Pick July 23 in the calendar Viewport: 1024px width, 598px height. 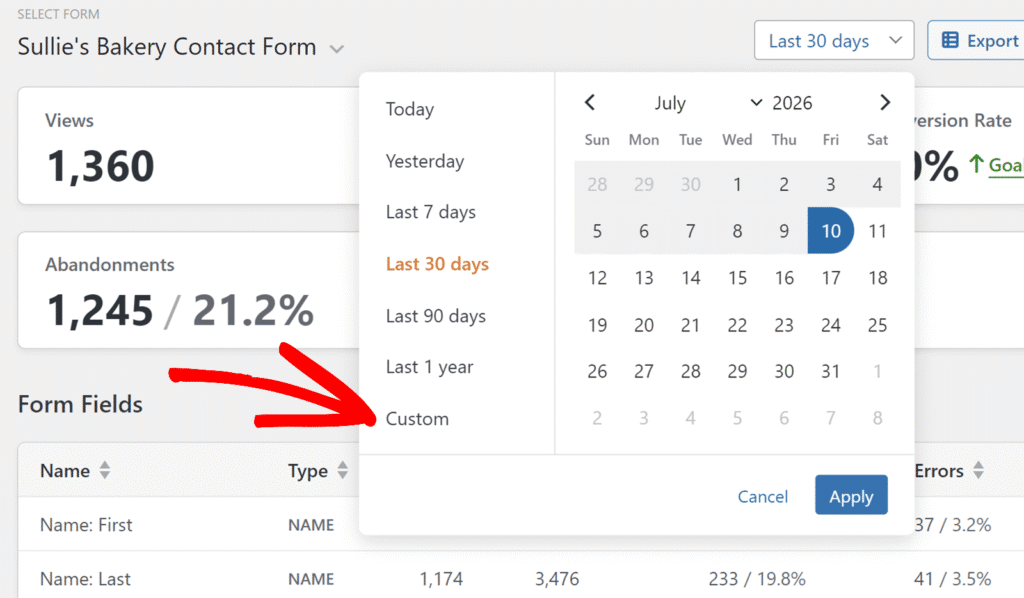click(784, 325)
